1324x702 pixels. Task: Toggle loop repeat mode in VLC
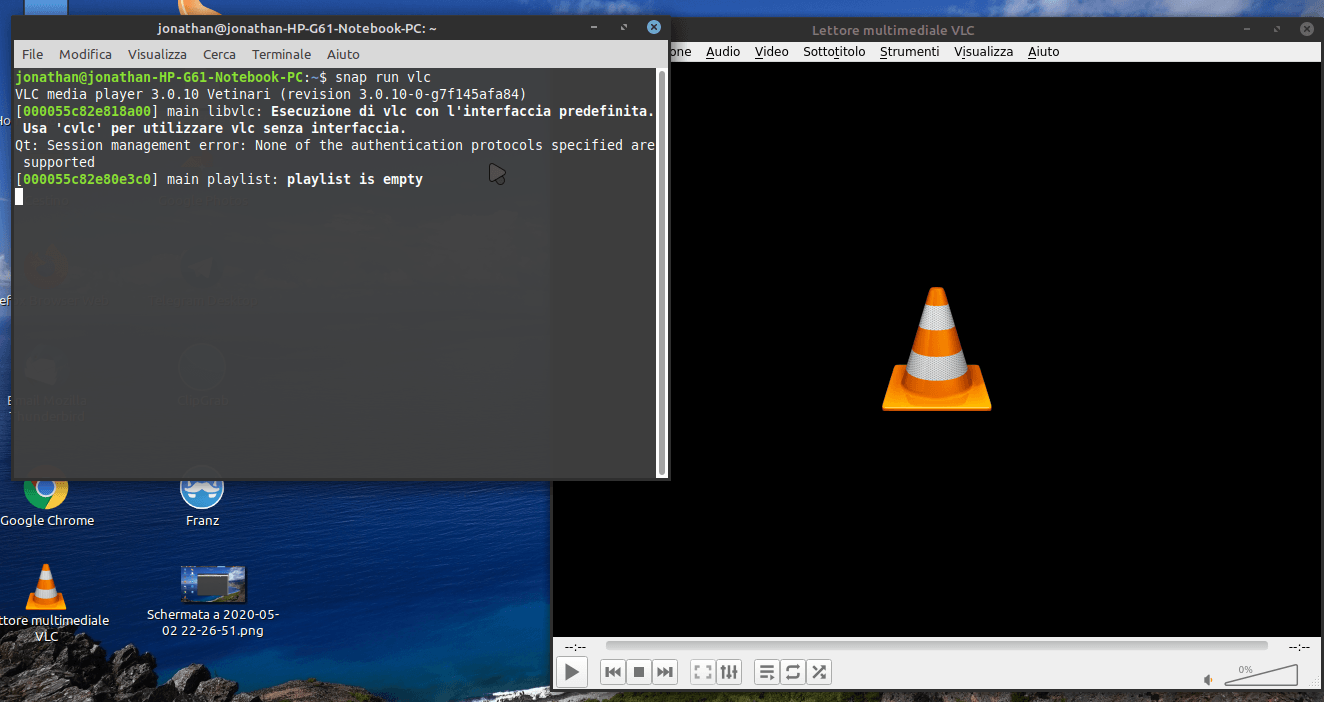coord(793,672)
